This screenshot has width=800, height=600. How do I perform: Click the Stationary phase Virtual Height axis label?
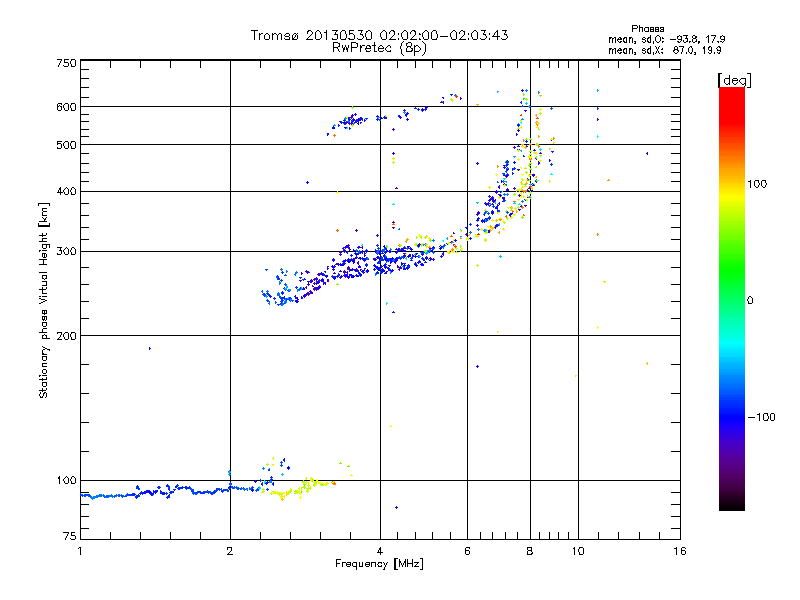[x=44, y=300]
